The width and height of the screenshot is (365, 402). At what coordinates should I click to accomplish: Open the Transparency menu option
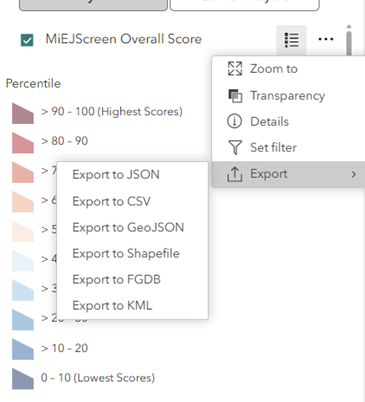click(x=288, y=96)
